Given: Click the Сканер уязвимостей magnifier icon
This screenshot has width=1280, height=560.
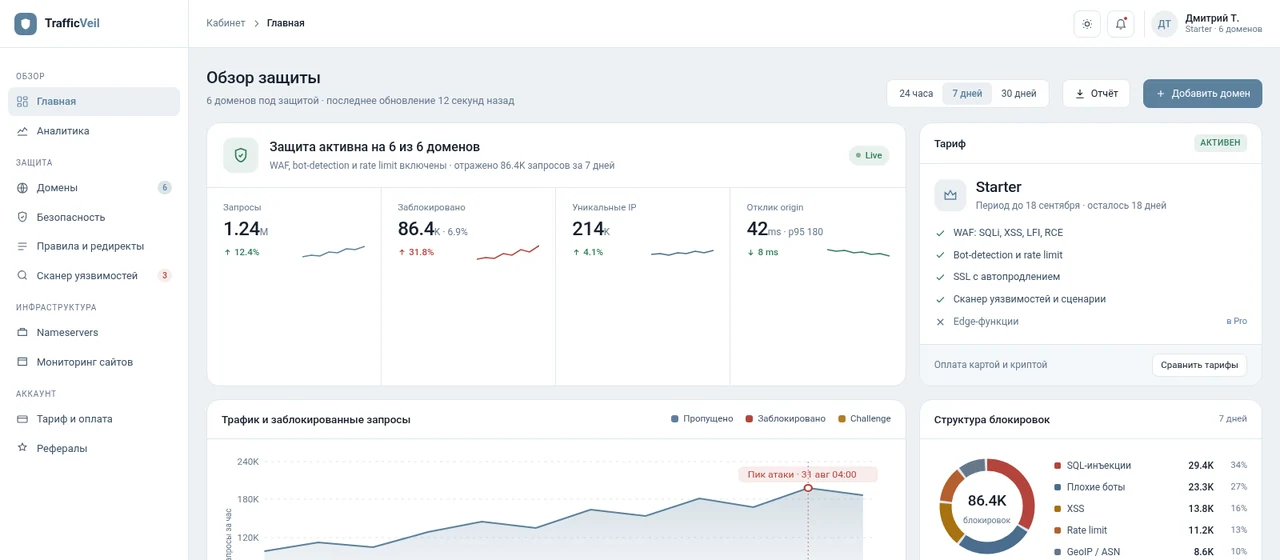Looking at the screenshot, I should [22, 275].
